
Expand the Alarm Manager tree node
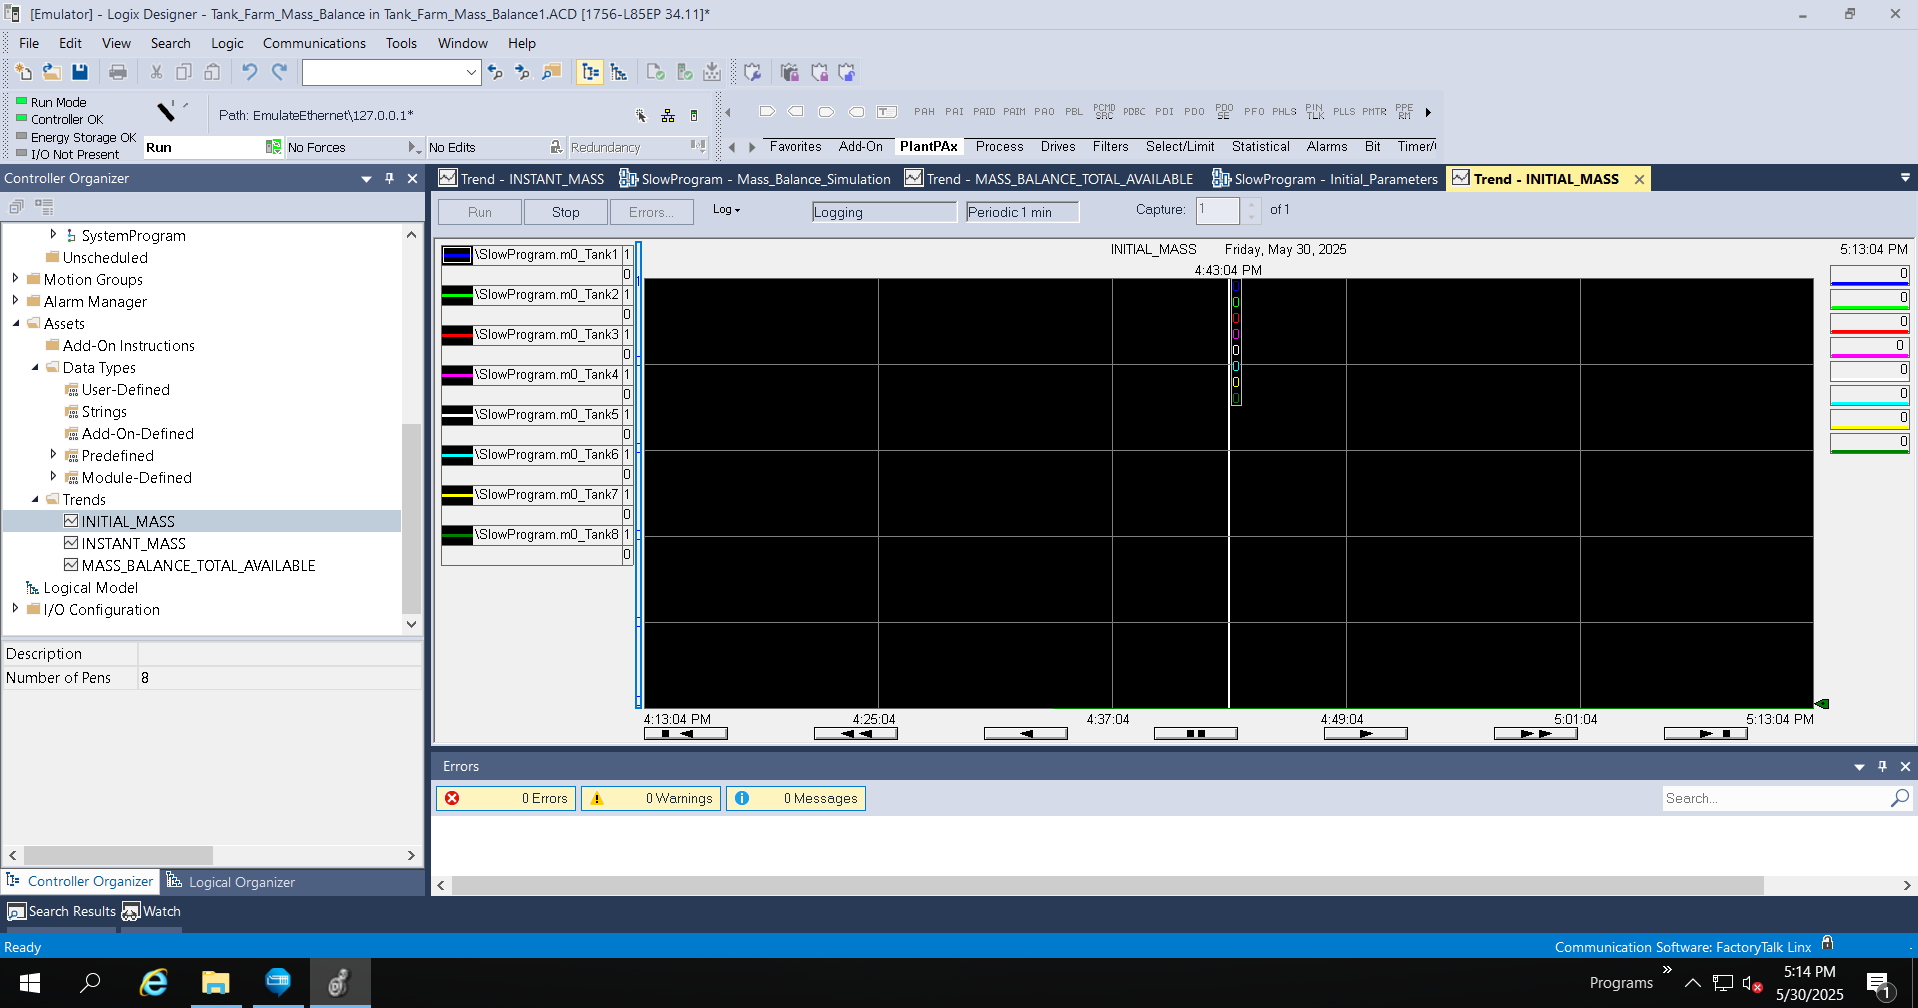(x=15, y=301)
